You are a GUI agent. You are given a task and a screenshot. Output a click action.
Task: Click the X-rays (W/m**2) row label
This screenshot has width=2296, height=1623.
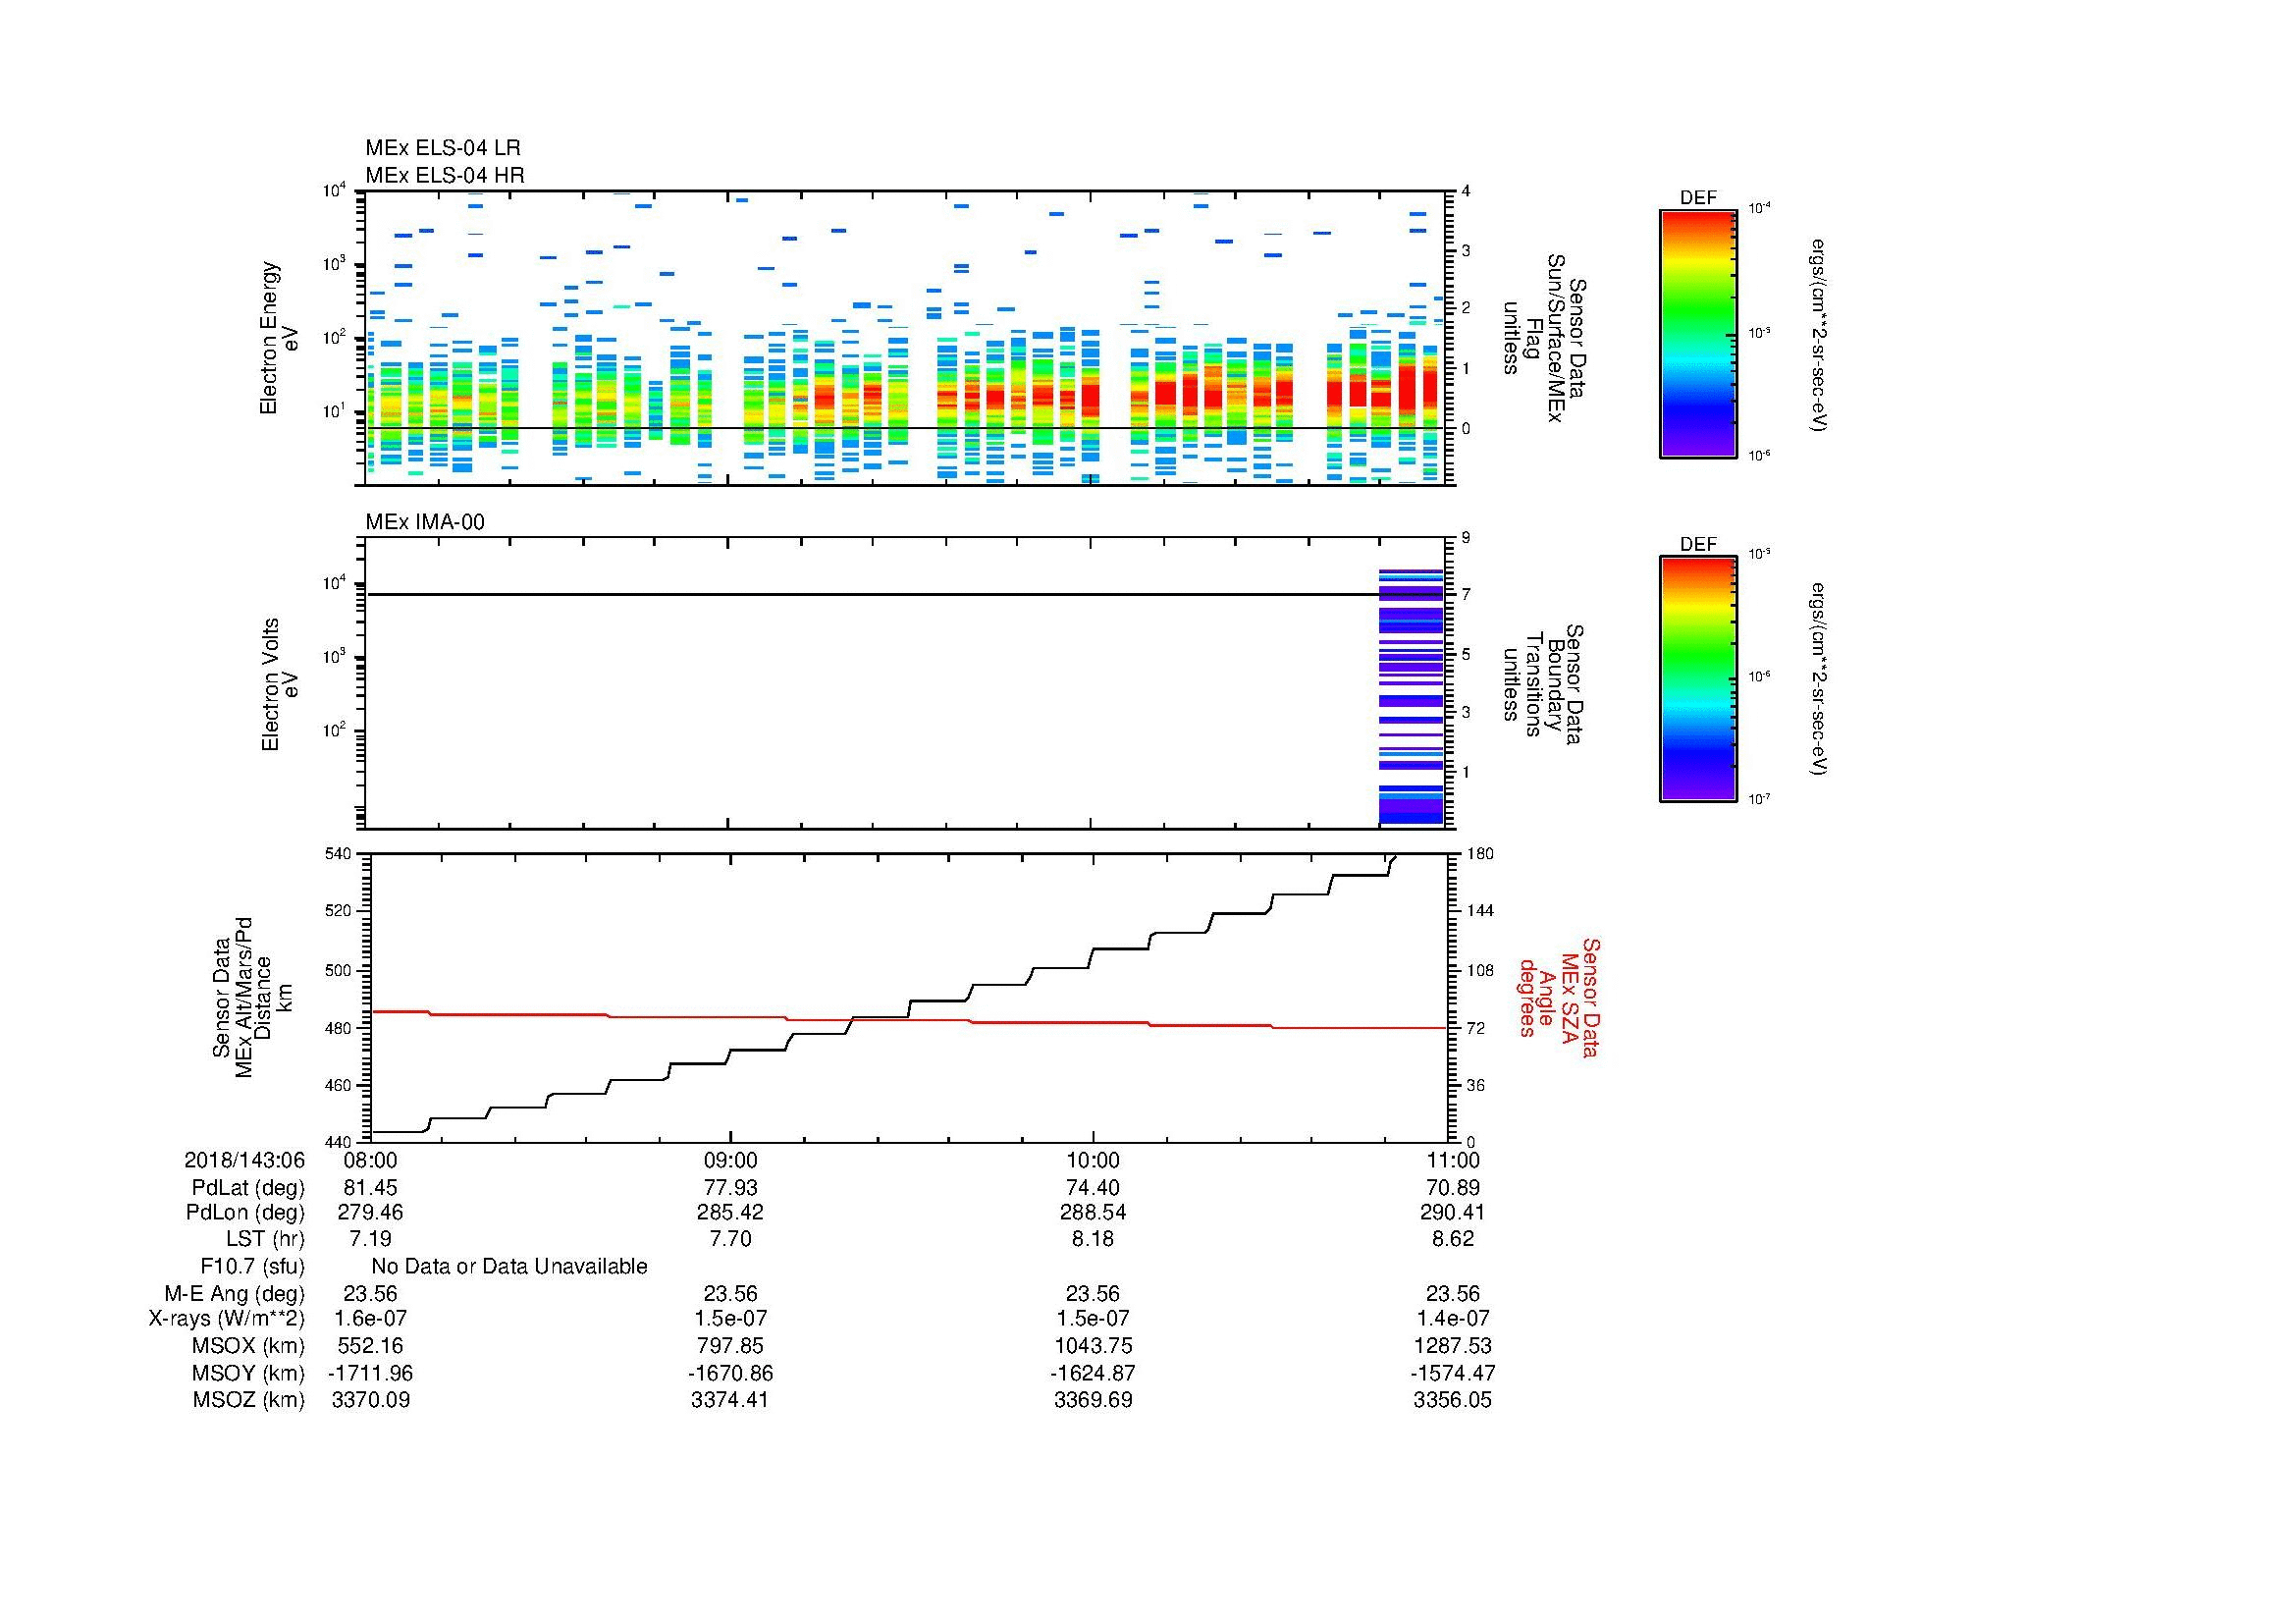point(227,1319)
